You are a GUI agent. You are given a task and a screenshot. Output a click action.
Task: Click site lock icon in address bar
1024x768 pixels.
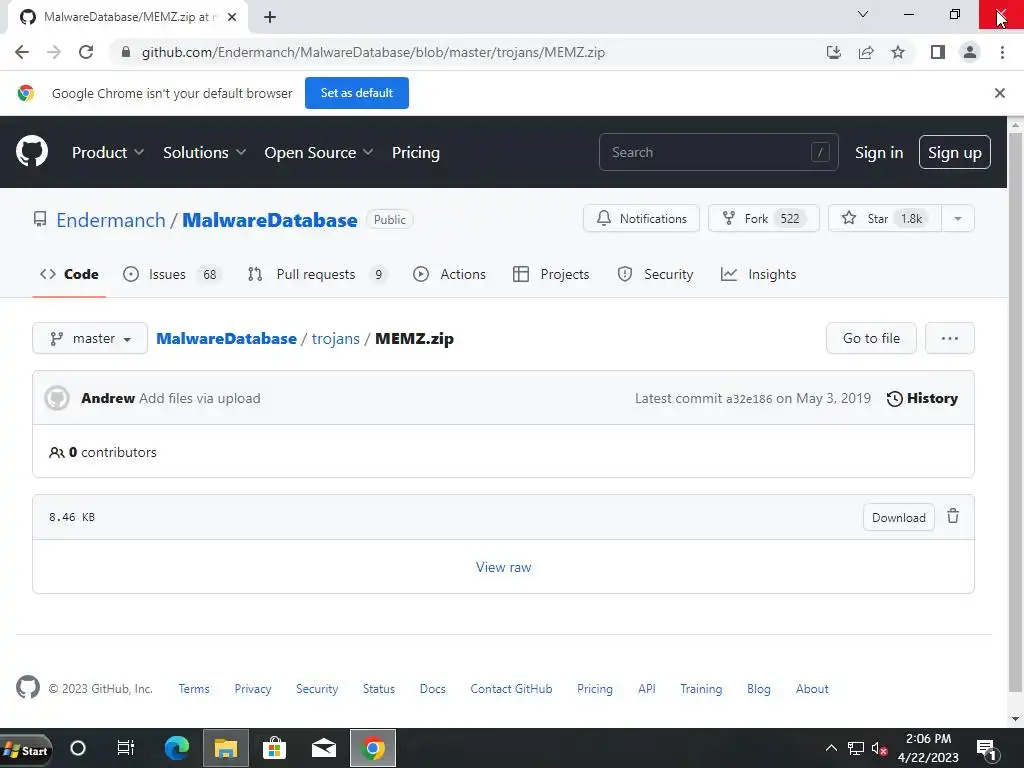[x=127, y=52]
